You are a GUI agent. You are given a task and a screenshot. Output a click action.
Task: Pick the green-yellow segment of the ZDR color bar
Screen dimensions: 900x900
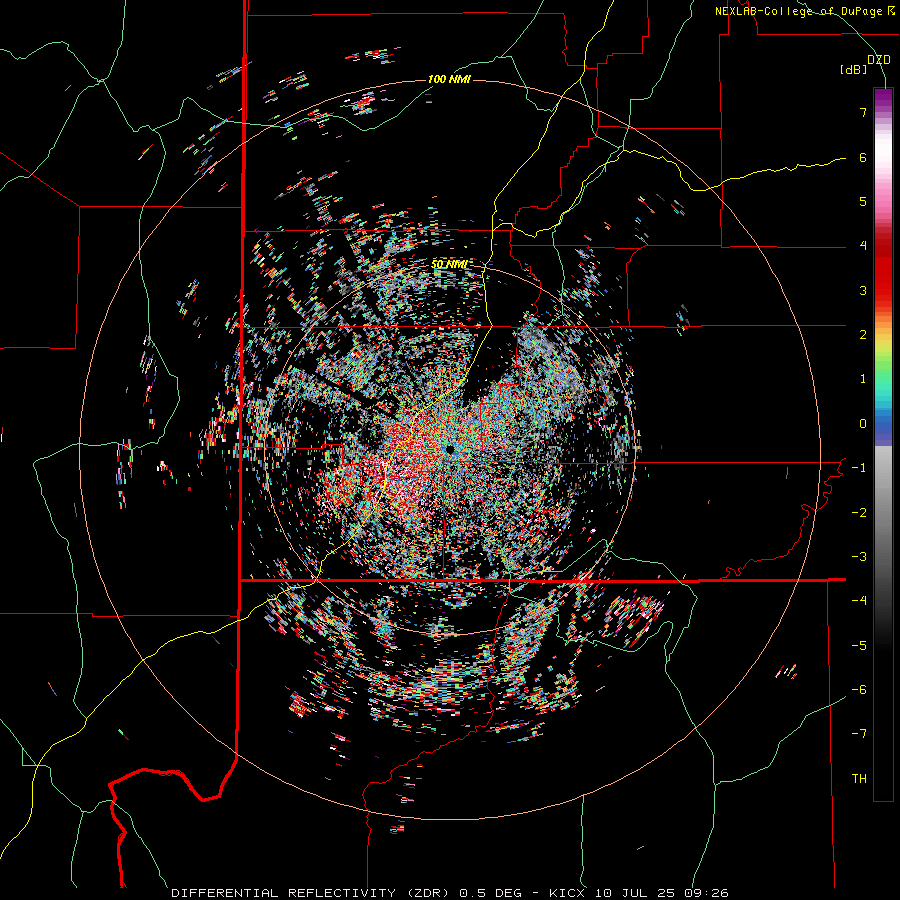(883, 359)
